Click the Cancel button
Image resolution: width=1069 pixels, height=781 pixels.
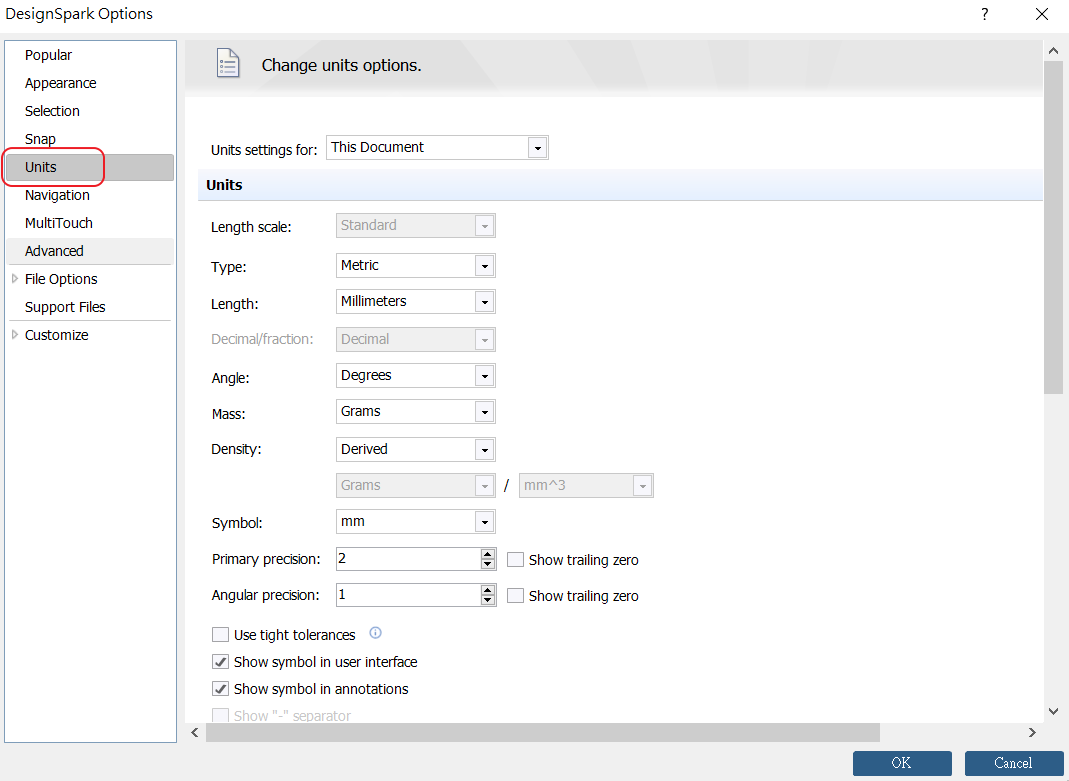(1014, 763)
